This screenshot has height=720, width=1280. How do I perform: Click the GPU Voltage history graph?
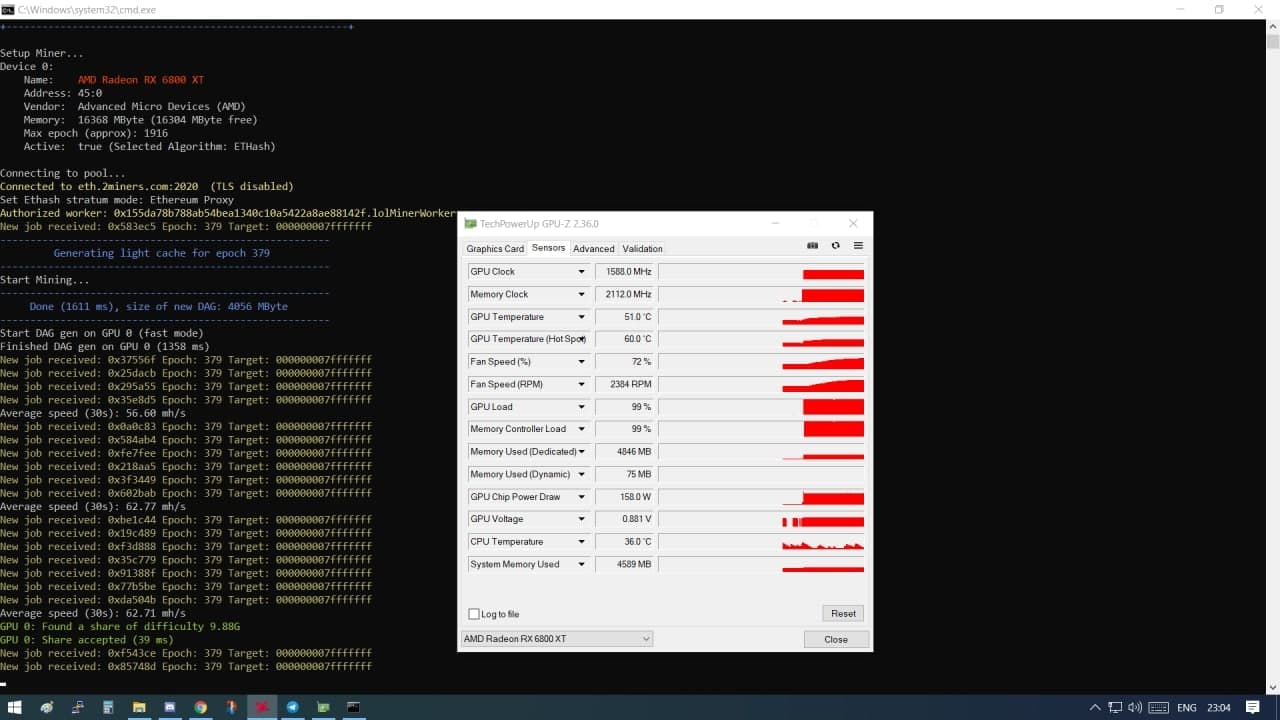coord(761,519)
